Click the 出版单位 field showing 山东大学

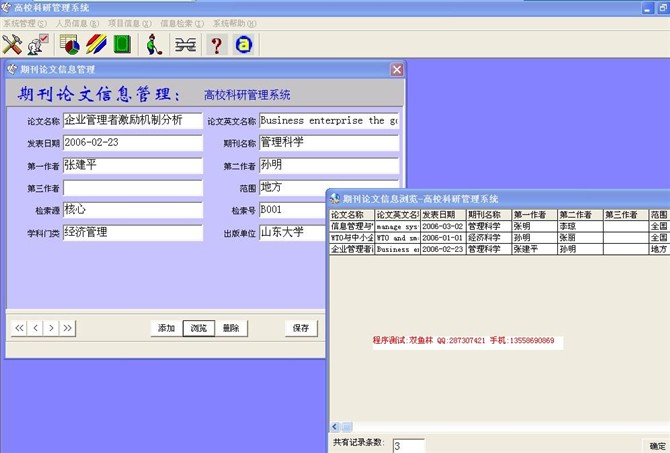(x=293, y=233)
